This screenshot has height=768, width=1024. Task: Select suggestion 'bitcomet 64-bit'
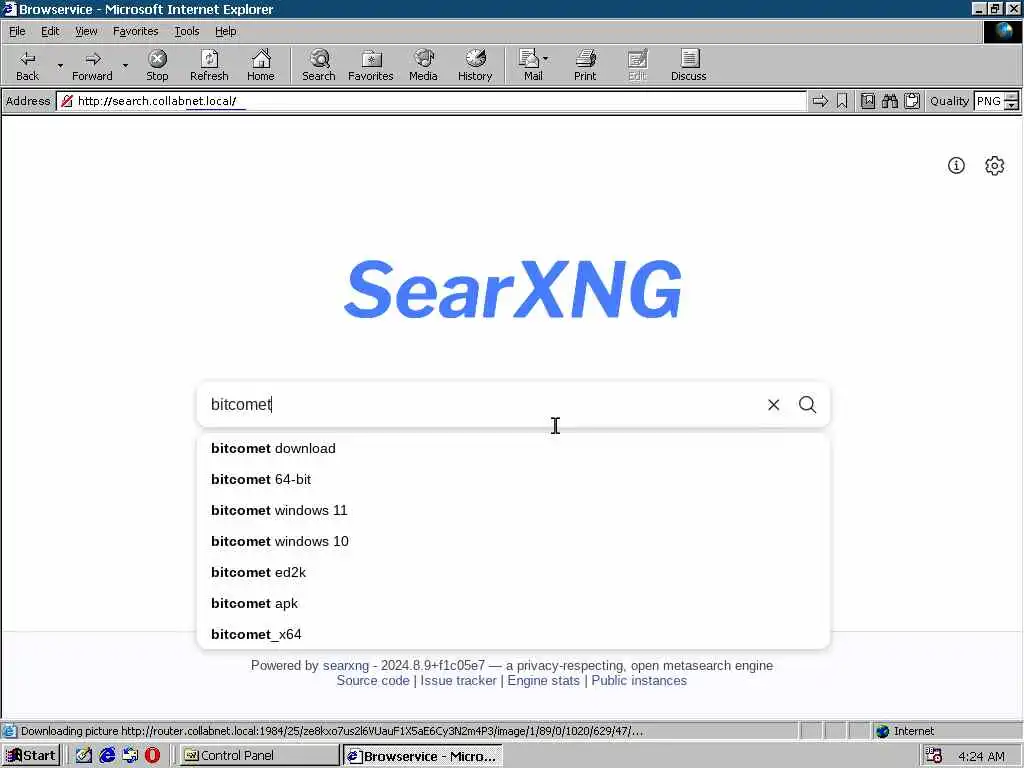[513, 479]
